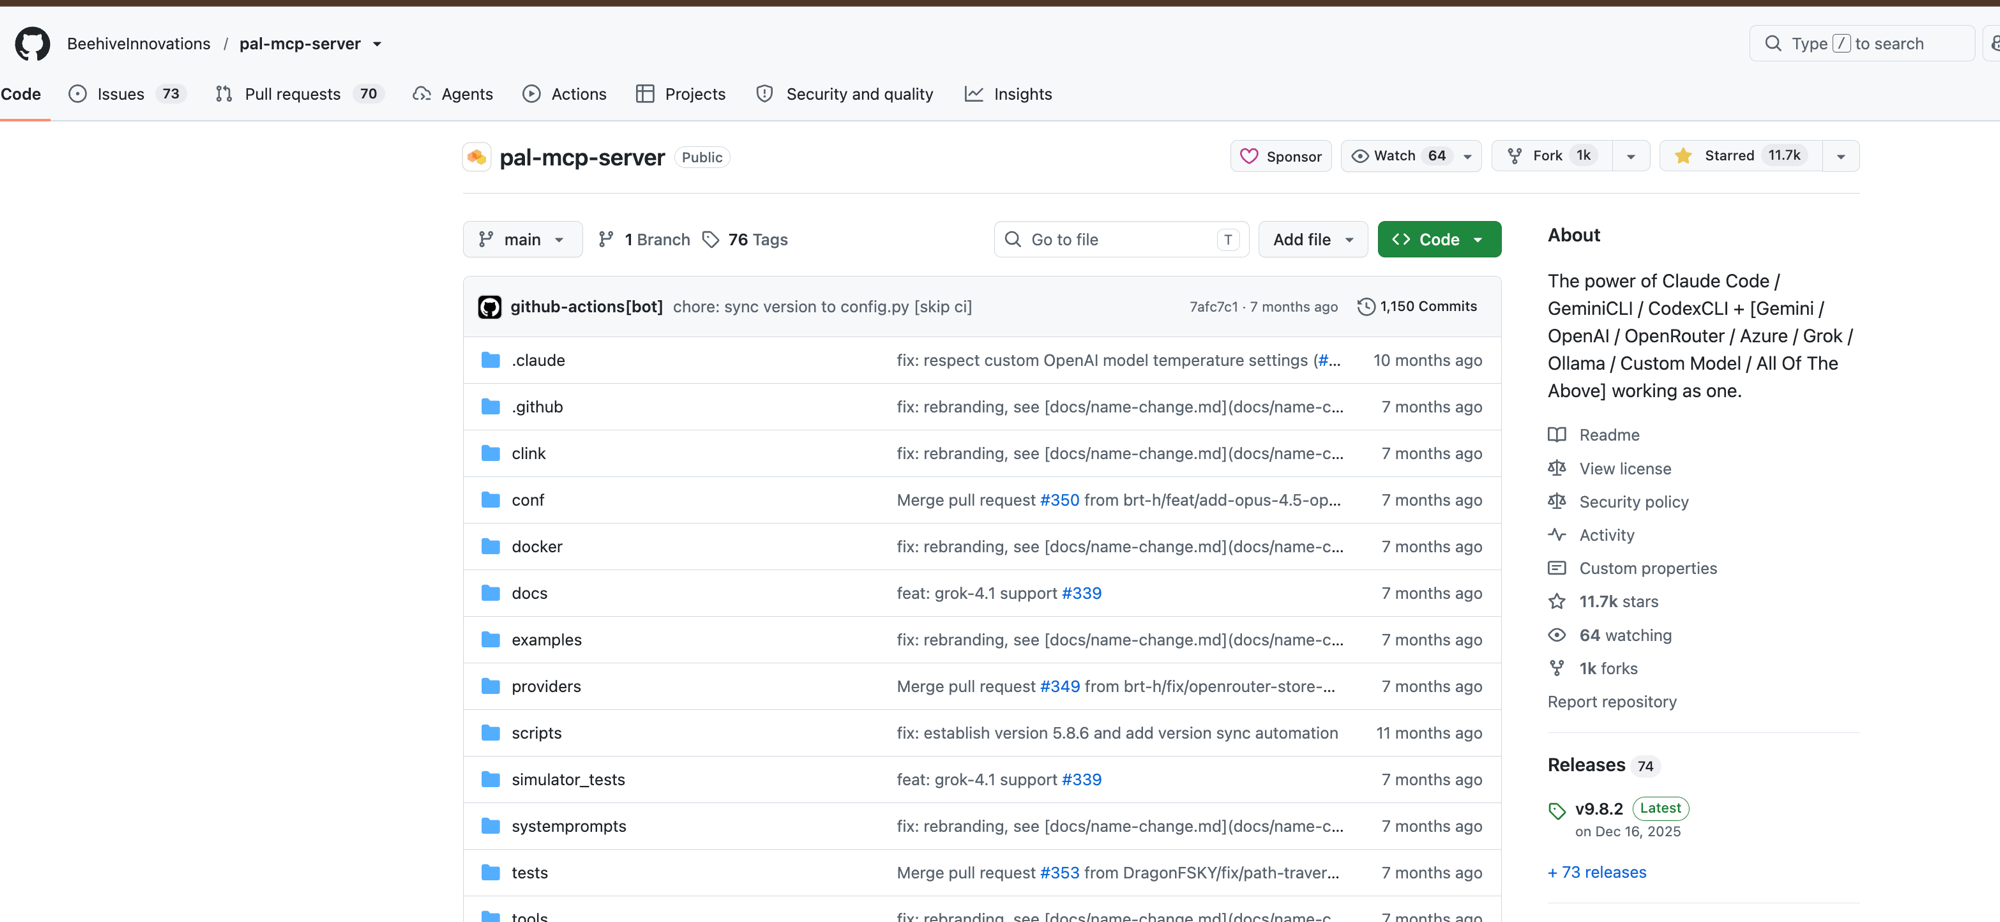Click the folder icon for scripts
The width and height of the screenshot is (2000, 922).
(490, 733)
